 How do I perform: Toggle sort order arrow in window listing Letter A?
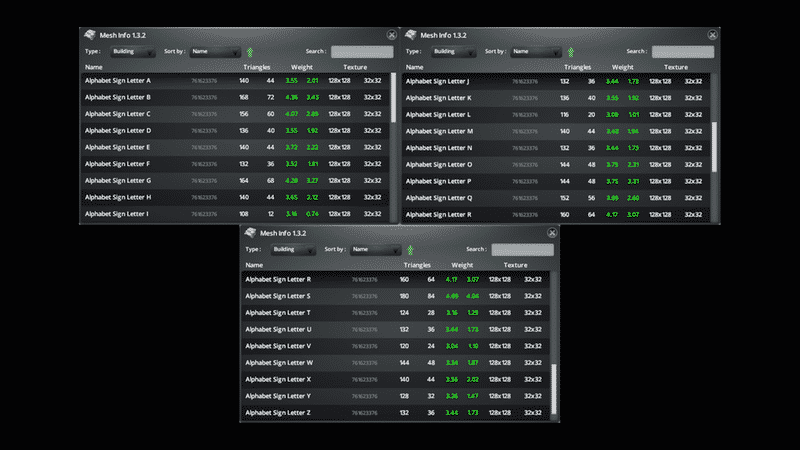[x=250, y=51]
